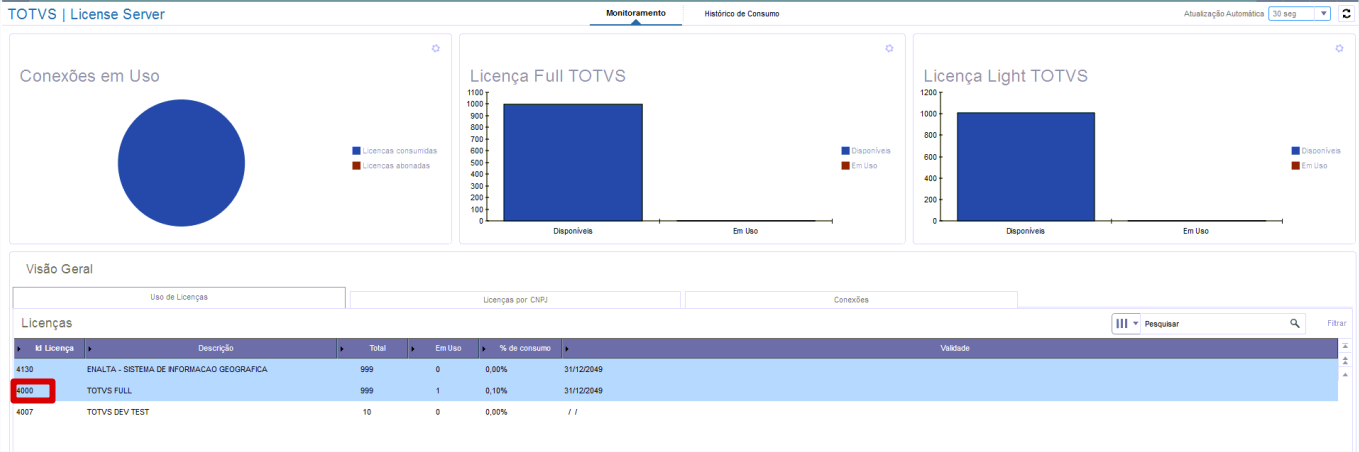Jump to first row with the top arrow icon
The image size is (1359, 452).
(x=1345, y=345)
